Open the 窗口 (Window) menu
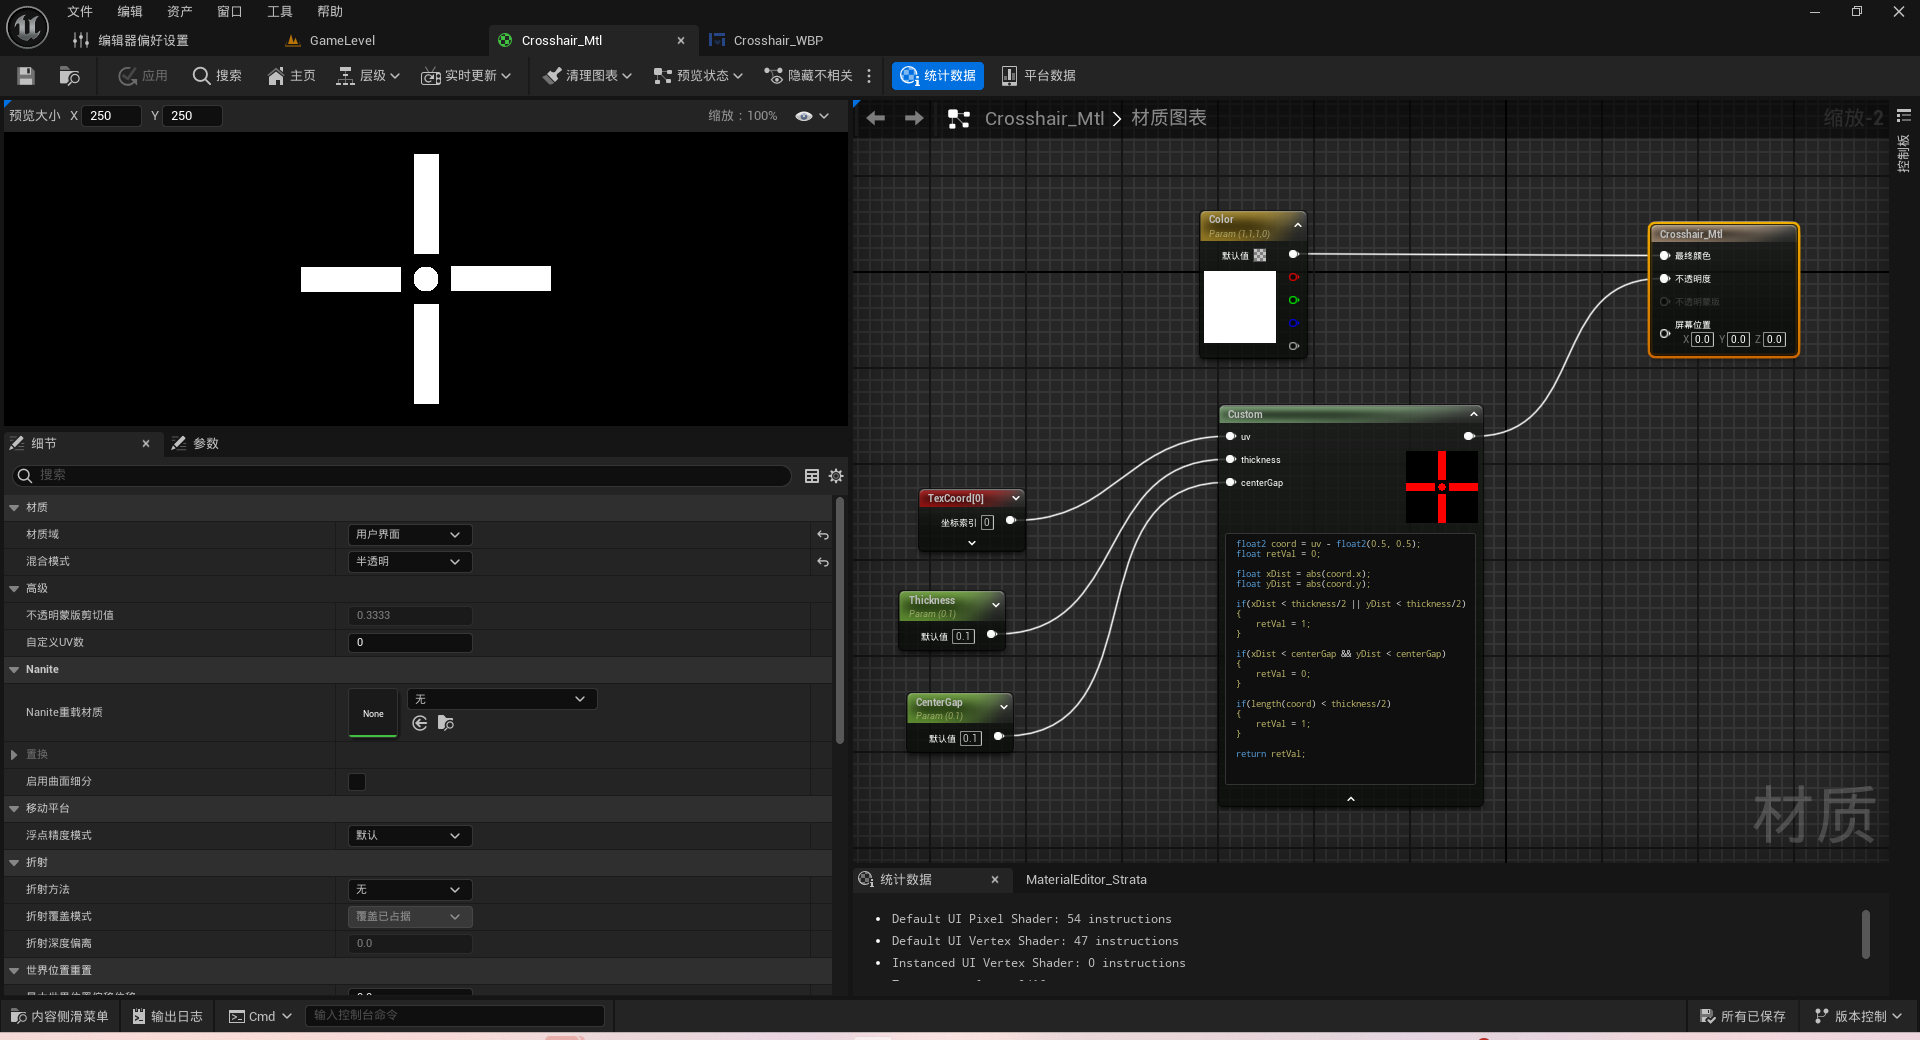The image size is (1920, 1040). click(x=230, y=12)
